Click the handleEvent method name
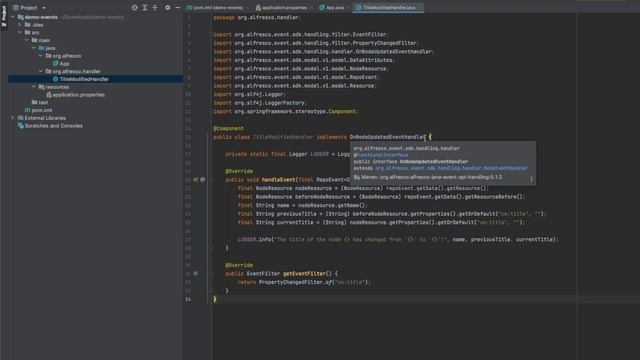Screen dimensions: 640x360 pos(278,180)
